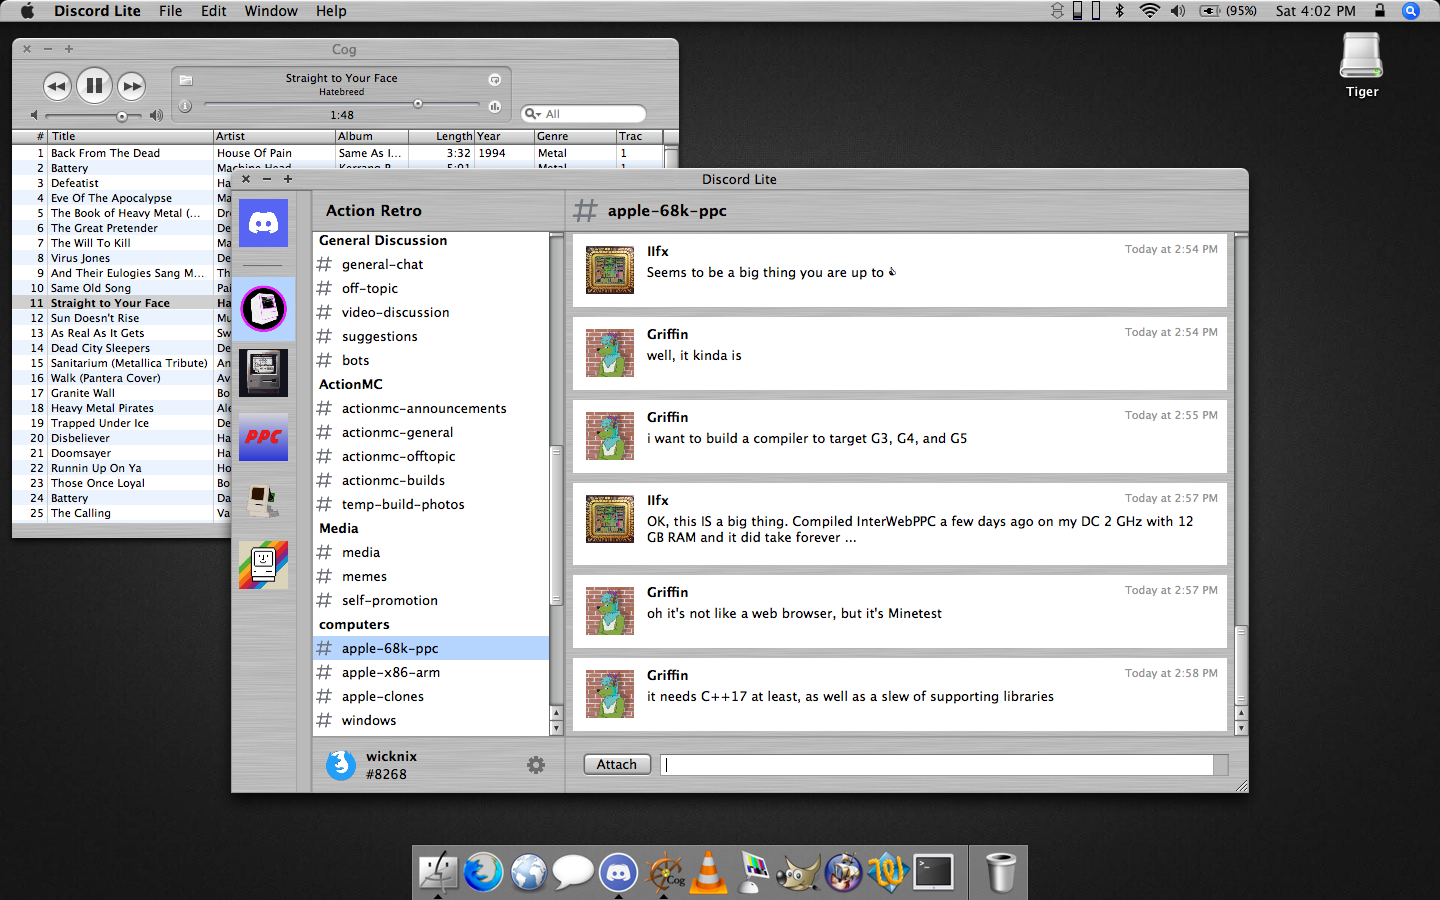Open the beige classic Mac server icon
The width and height of the screenshot is (1440, 900).
[263, 501]
